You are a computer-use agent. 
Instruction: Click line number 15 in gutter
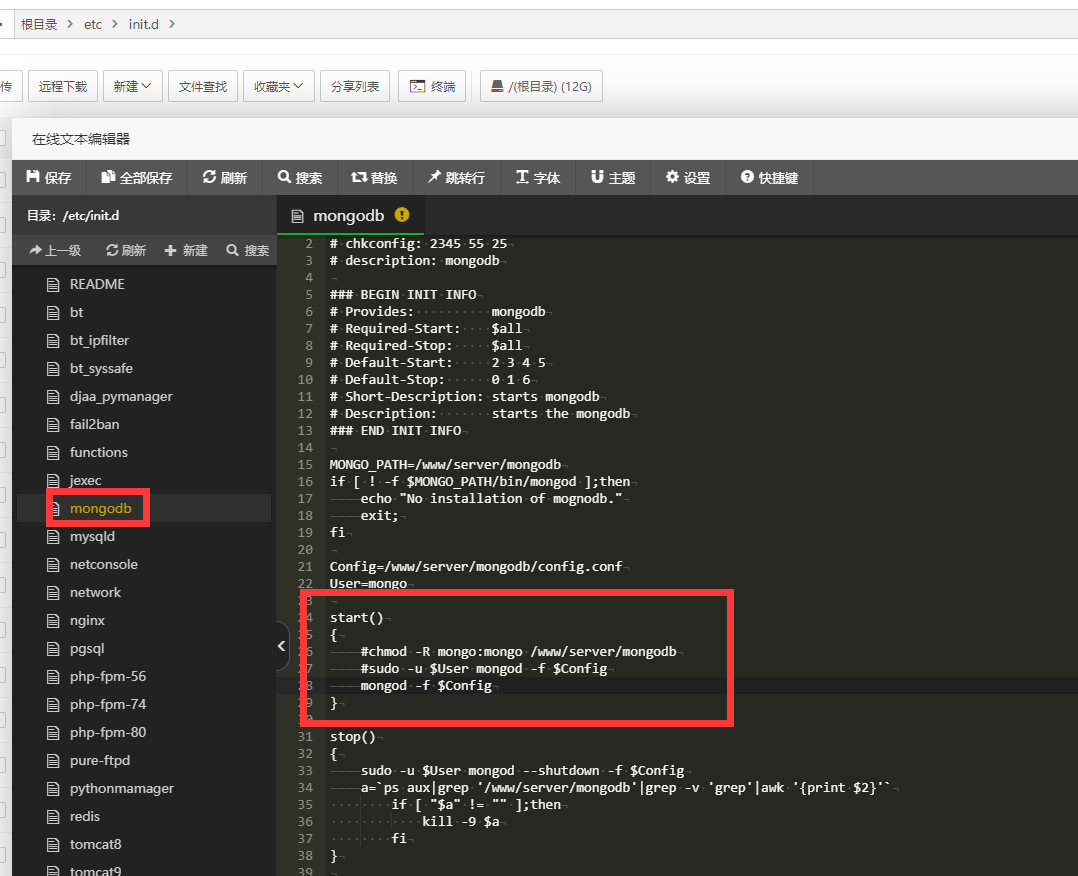(x=305, y=465)
